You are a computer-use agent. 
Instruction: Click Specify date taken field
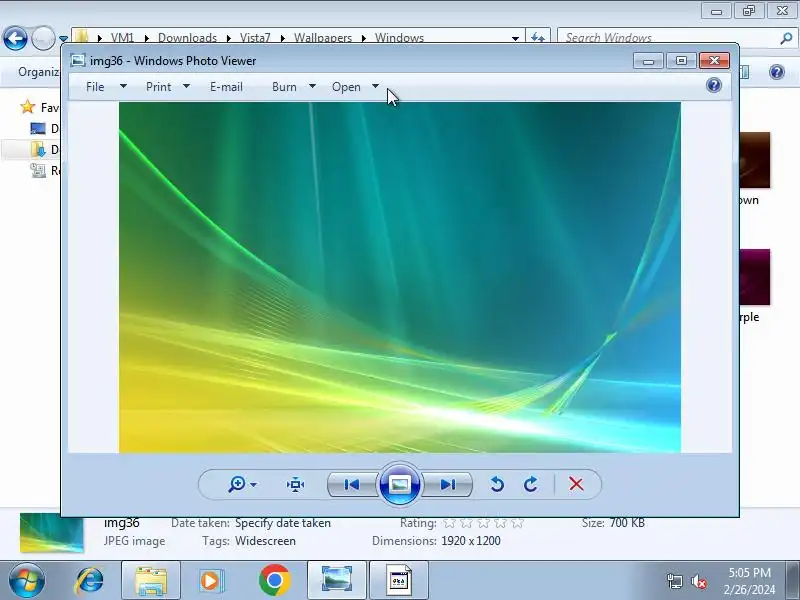click(283, 523)
